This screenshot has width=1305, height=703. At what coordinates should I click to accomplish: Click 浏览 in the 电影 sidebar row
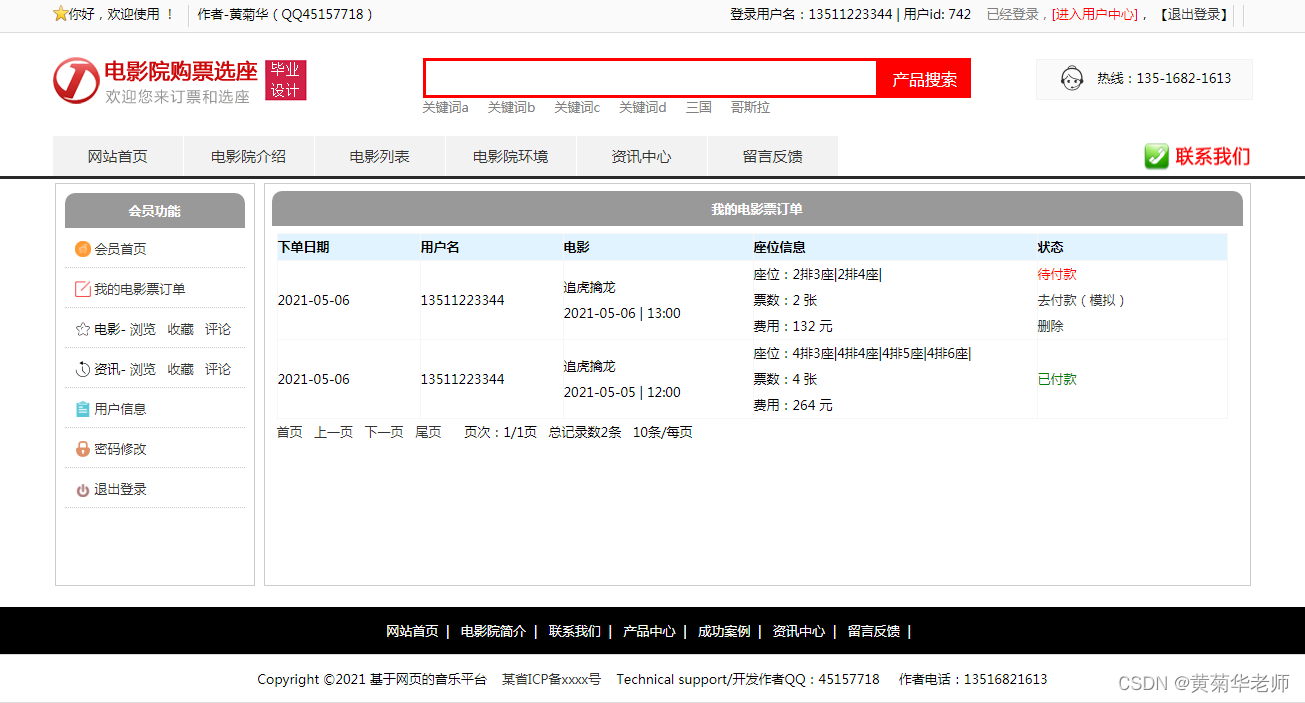tap(143, 329)
